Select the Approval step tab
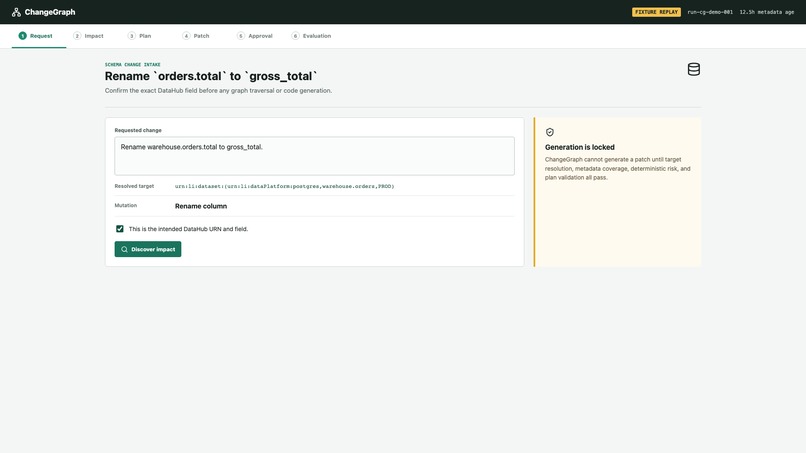806x453 pixels. pos(255,36)
